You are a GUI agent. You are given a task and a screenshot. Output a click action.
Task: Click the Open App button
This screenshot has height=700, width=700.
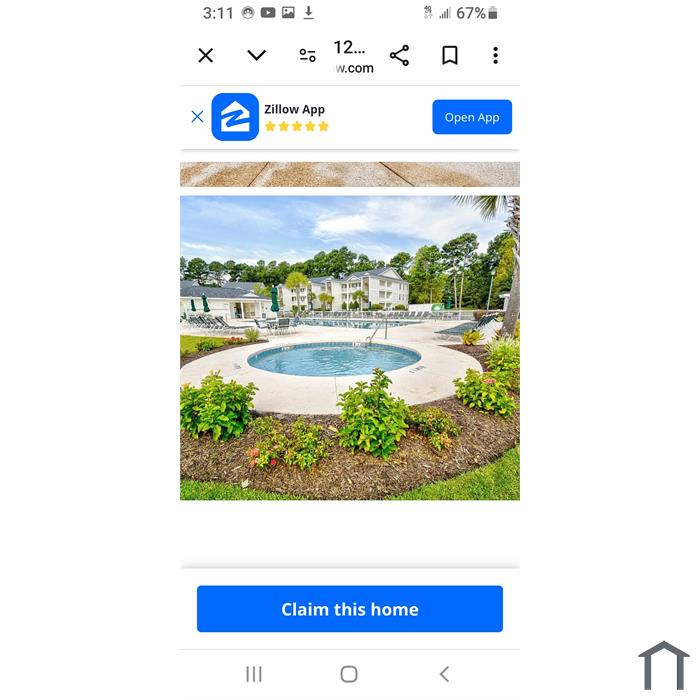tap(472, 117)
